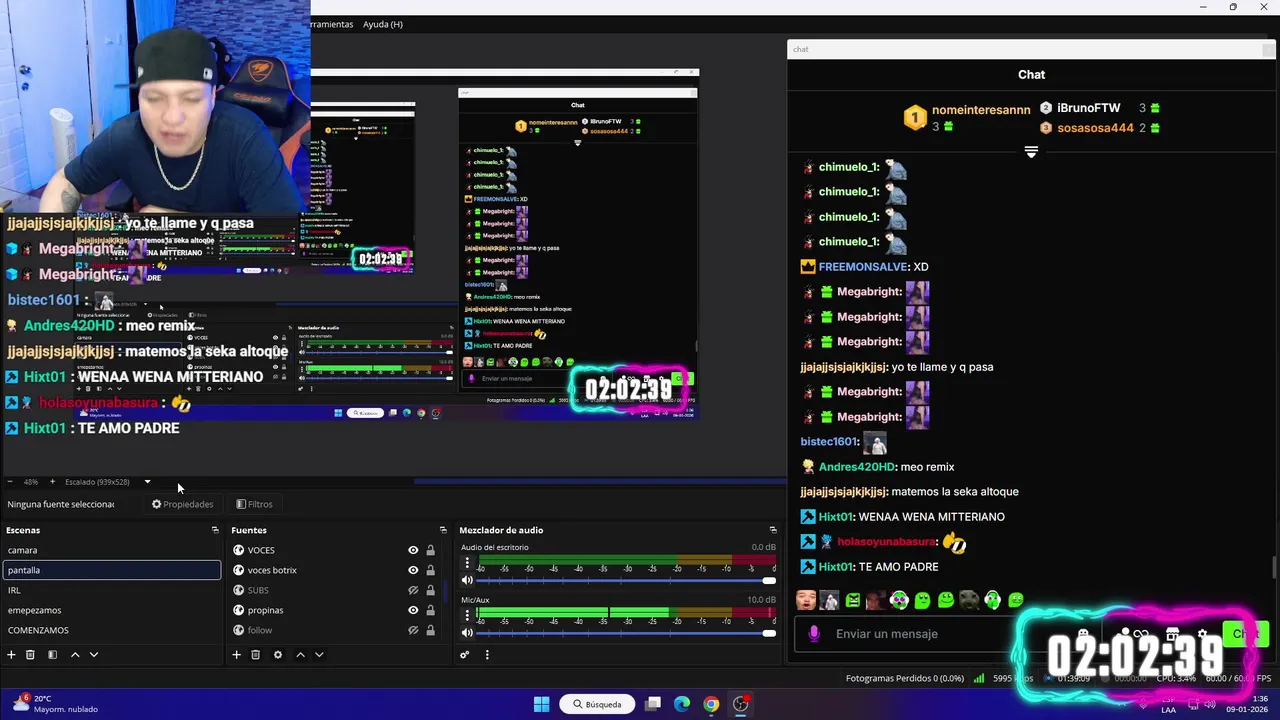Hide the voces botrix source eye icon
The image size is (1280, 720).
coord(413,570)
